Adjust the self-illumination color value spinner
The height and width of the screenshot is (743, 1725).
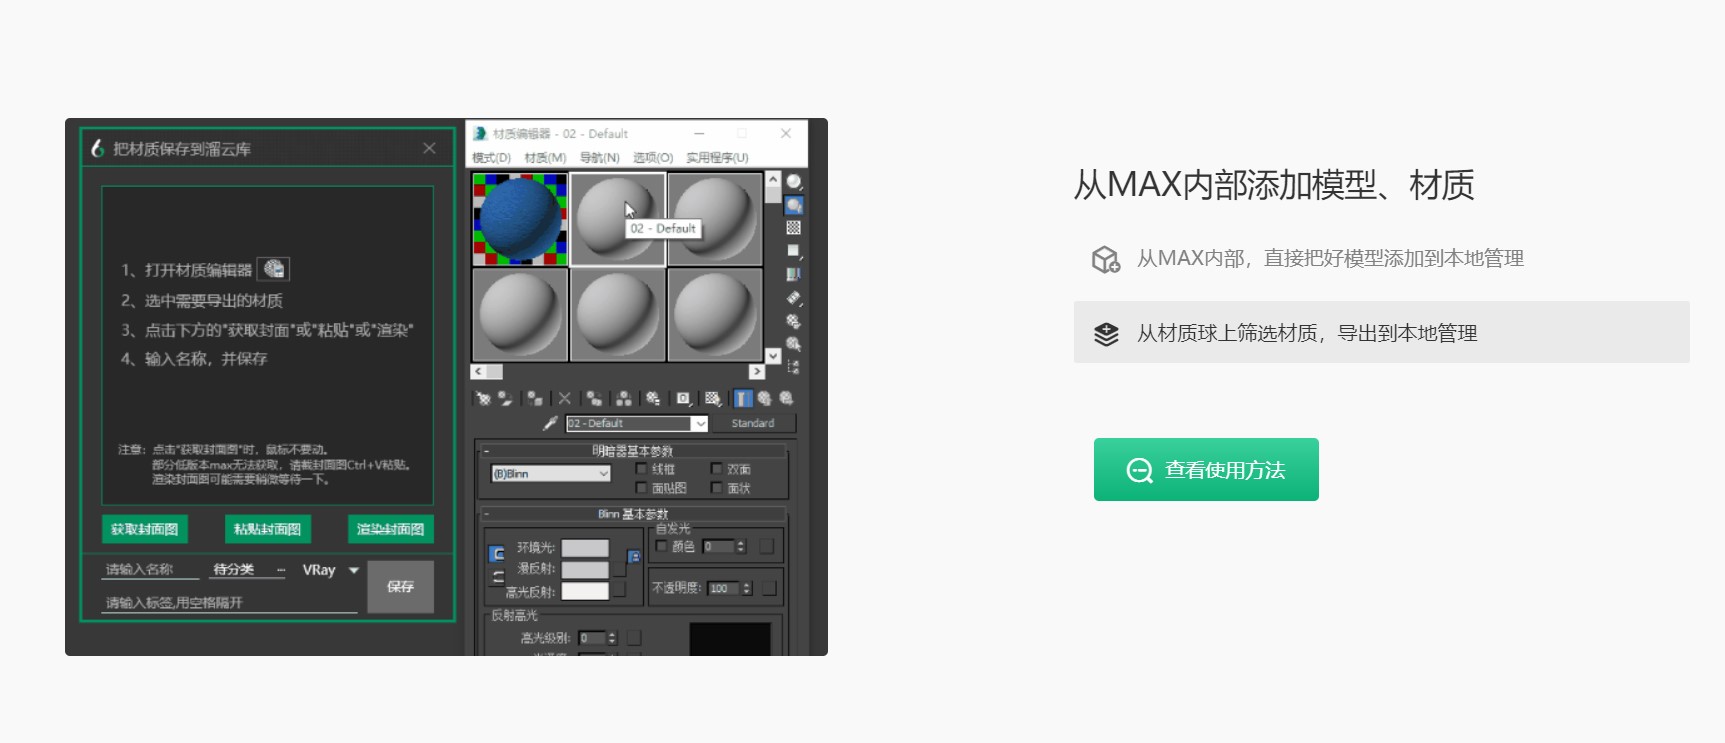coord(741,546)
